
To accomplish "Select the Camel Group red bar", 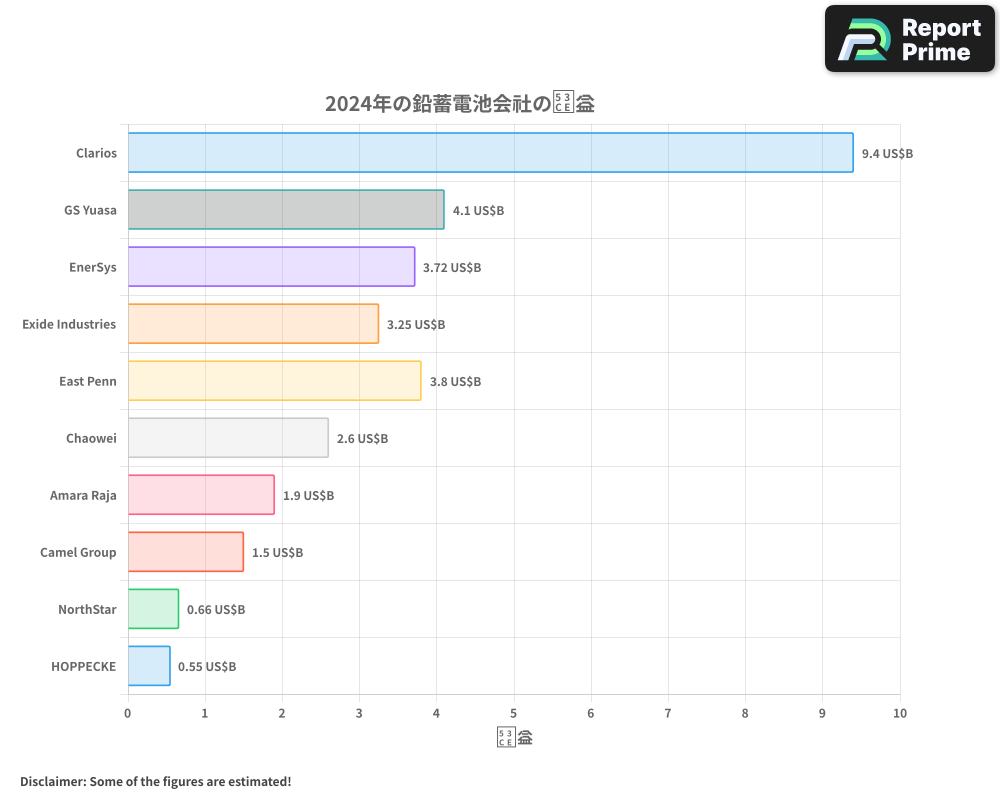I will coord(186,552).
